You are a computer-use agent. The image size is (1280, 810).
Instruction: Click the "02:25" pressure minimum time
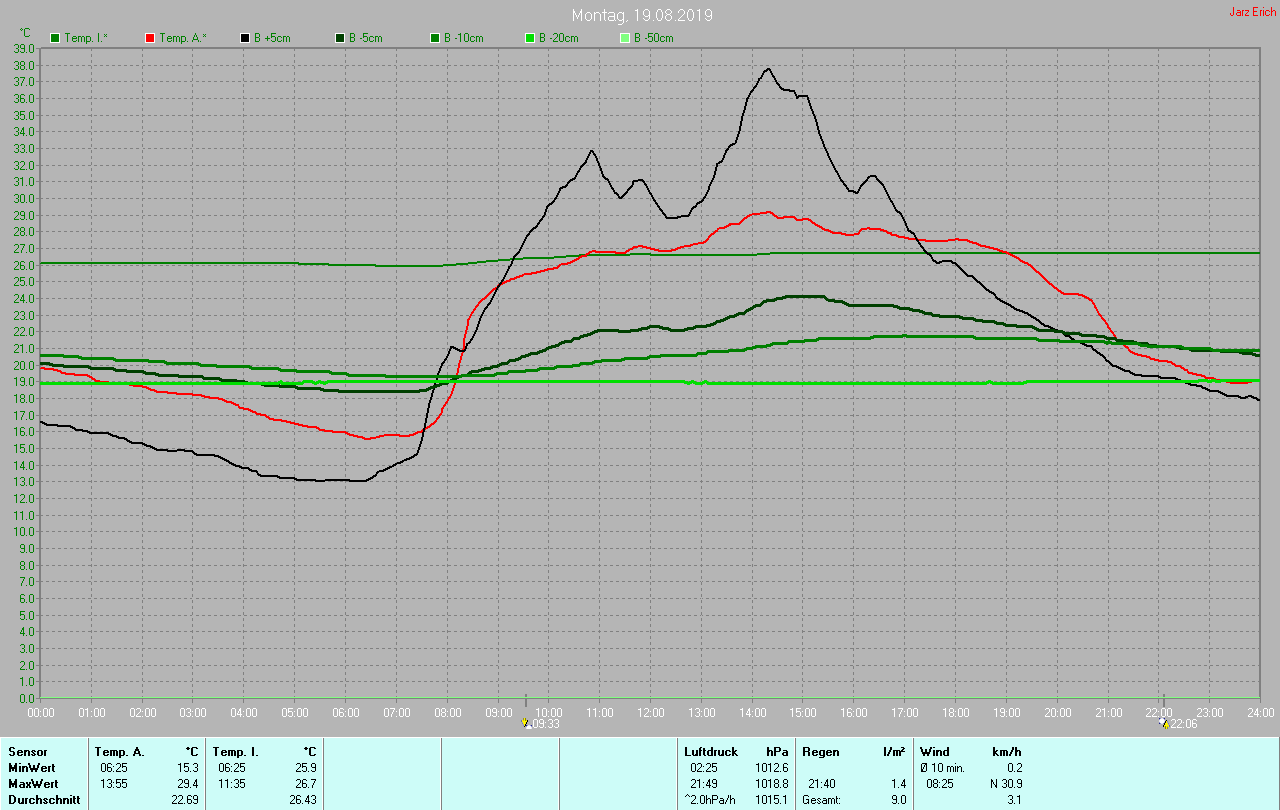pos(704,768)
